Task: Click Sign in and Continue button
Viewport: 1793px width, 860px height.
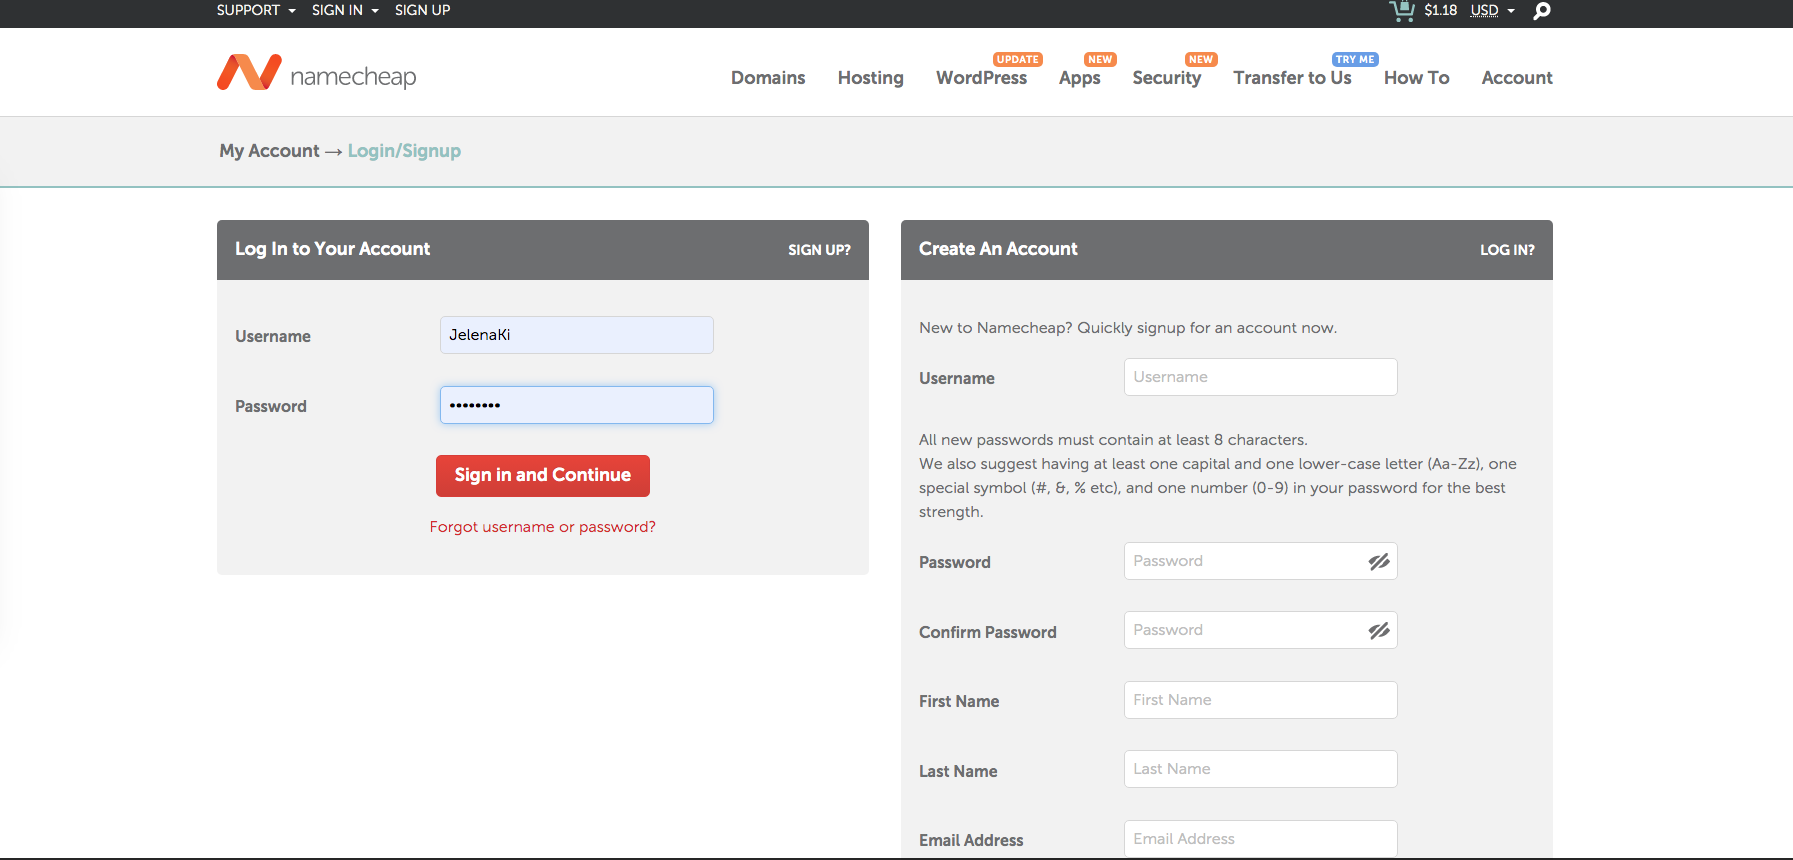Action: click(542, 476)
